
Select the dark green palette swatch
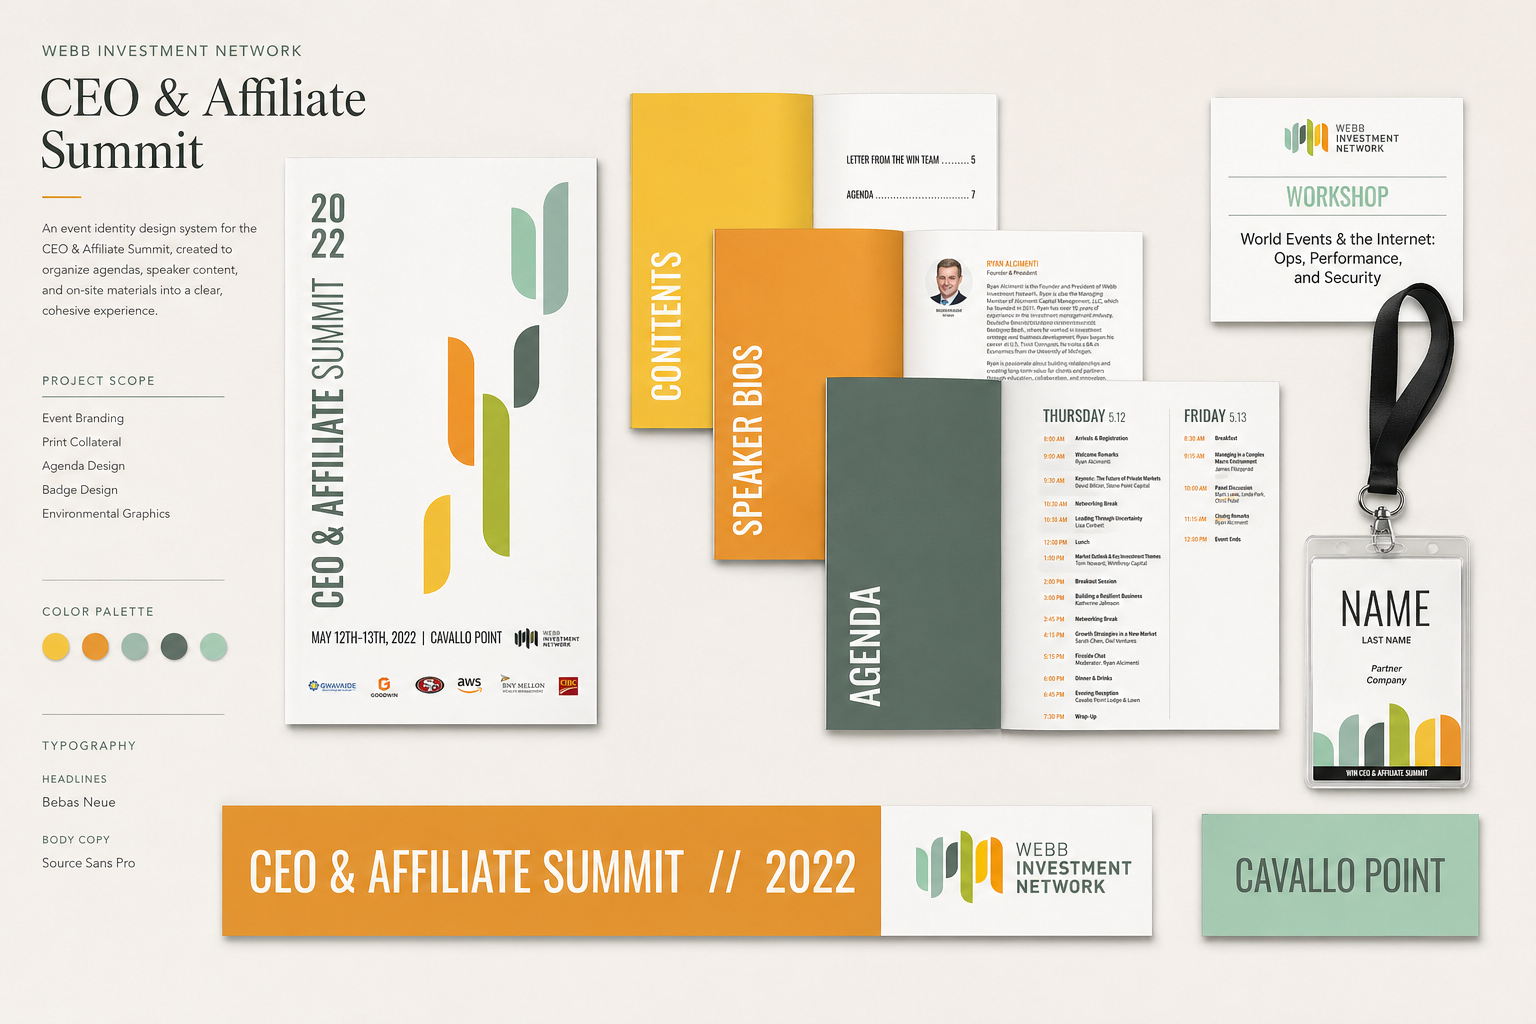174,647
